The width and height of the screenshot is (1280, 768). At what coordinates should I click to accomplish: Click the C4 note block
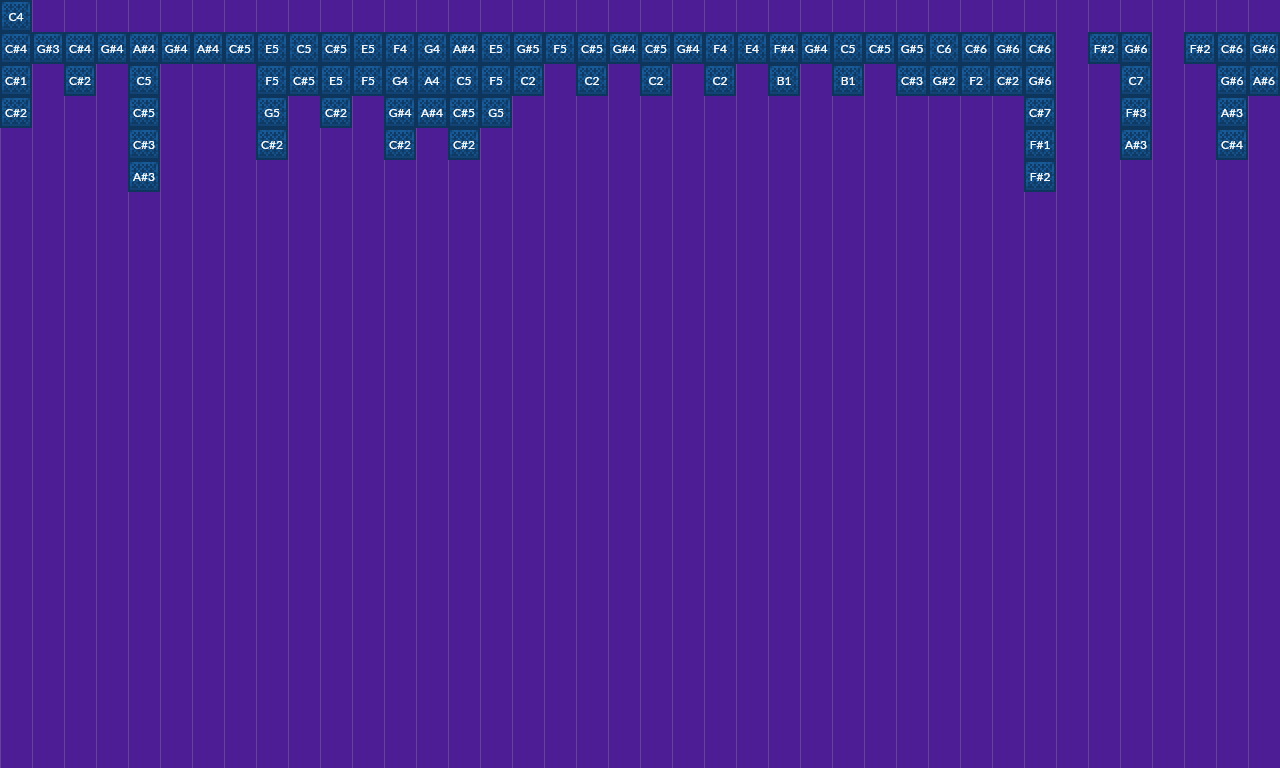coord(16,16)
